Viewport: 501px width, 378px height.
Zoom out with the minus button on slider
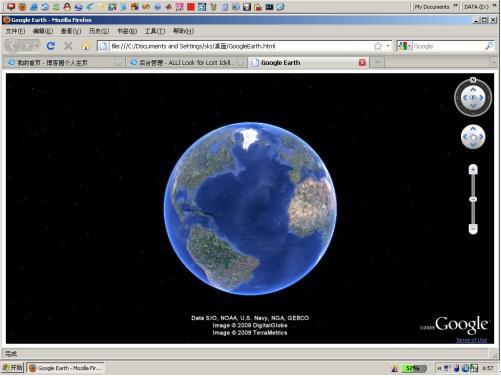pos(473,229)
